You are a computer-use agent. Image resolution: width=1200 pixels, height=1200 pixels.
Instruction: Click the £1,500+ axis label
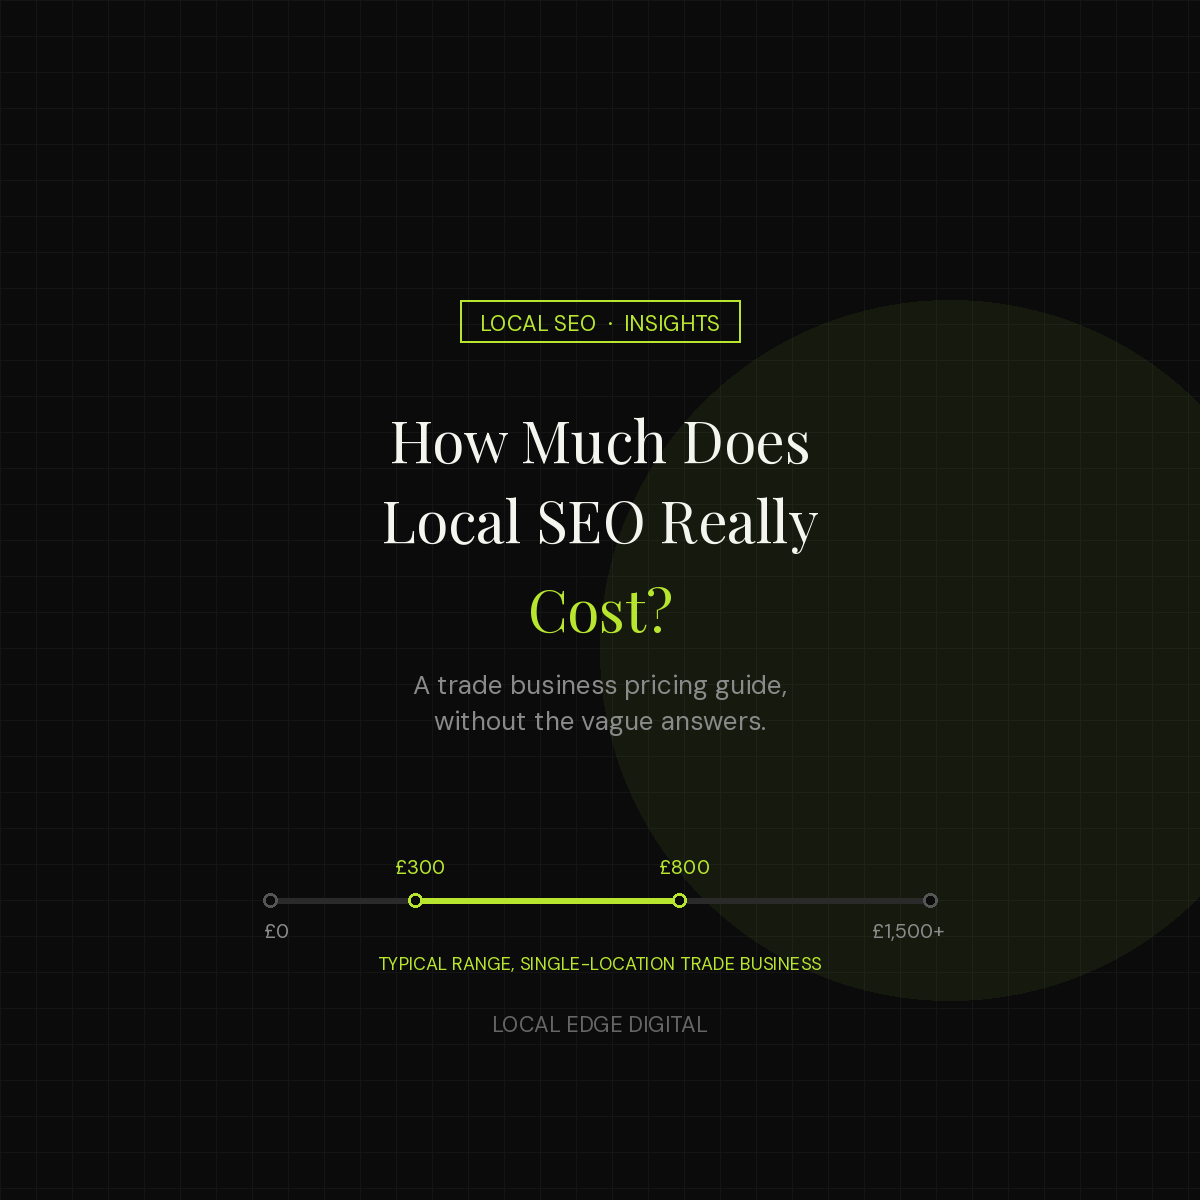908,931
